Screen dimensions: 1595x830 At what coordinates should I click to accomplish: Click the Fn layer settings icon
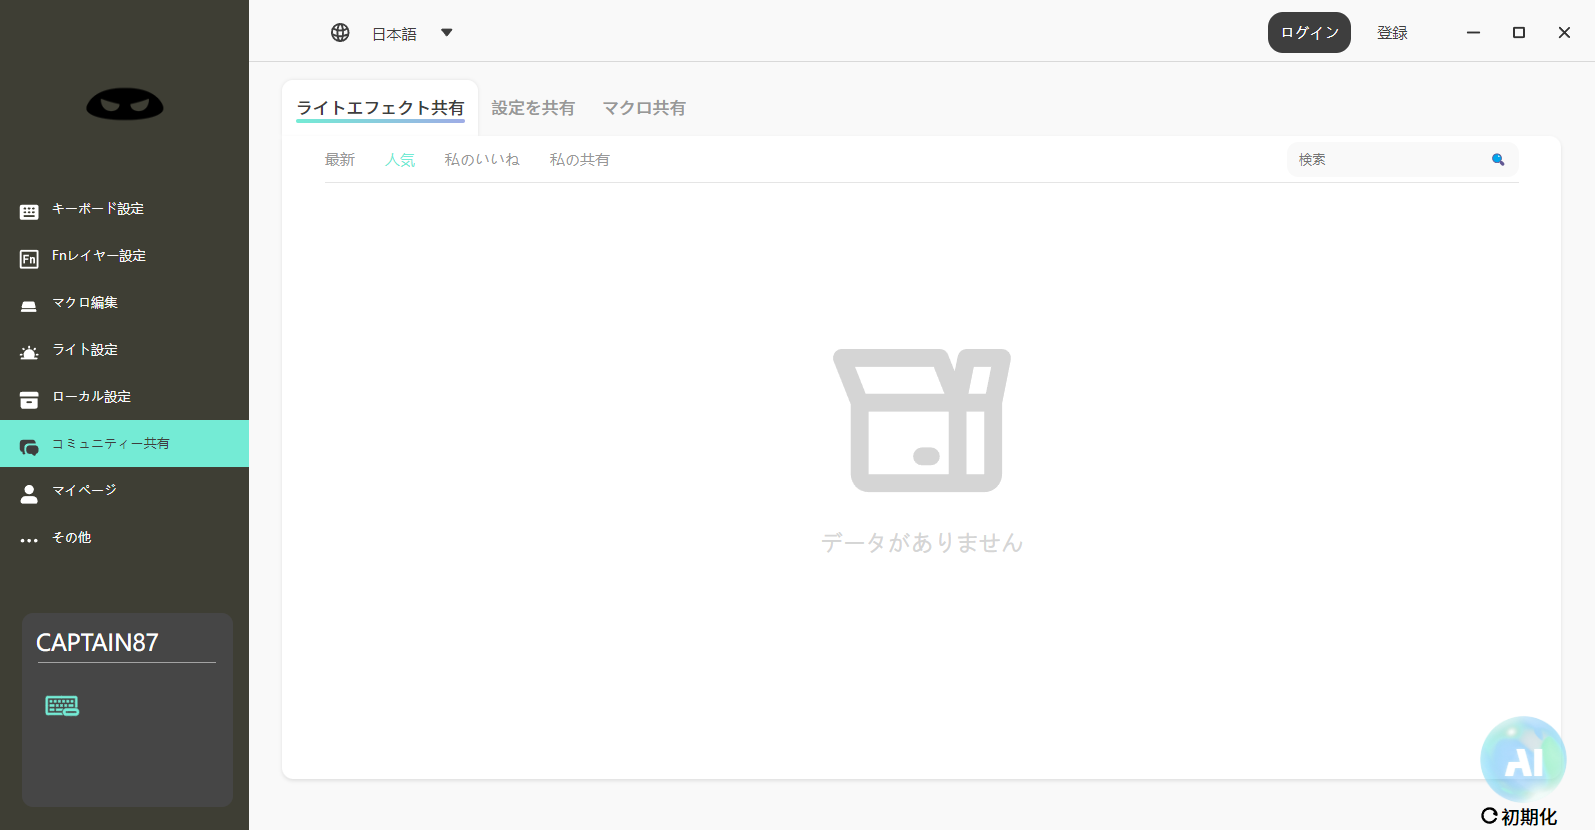(x=29, y=259)
